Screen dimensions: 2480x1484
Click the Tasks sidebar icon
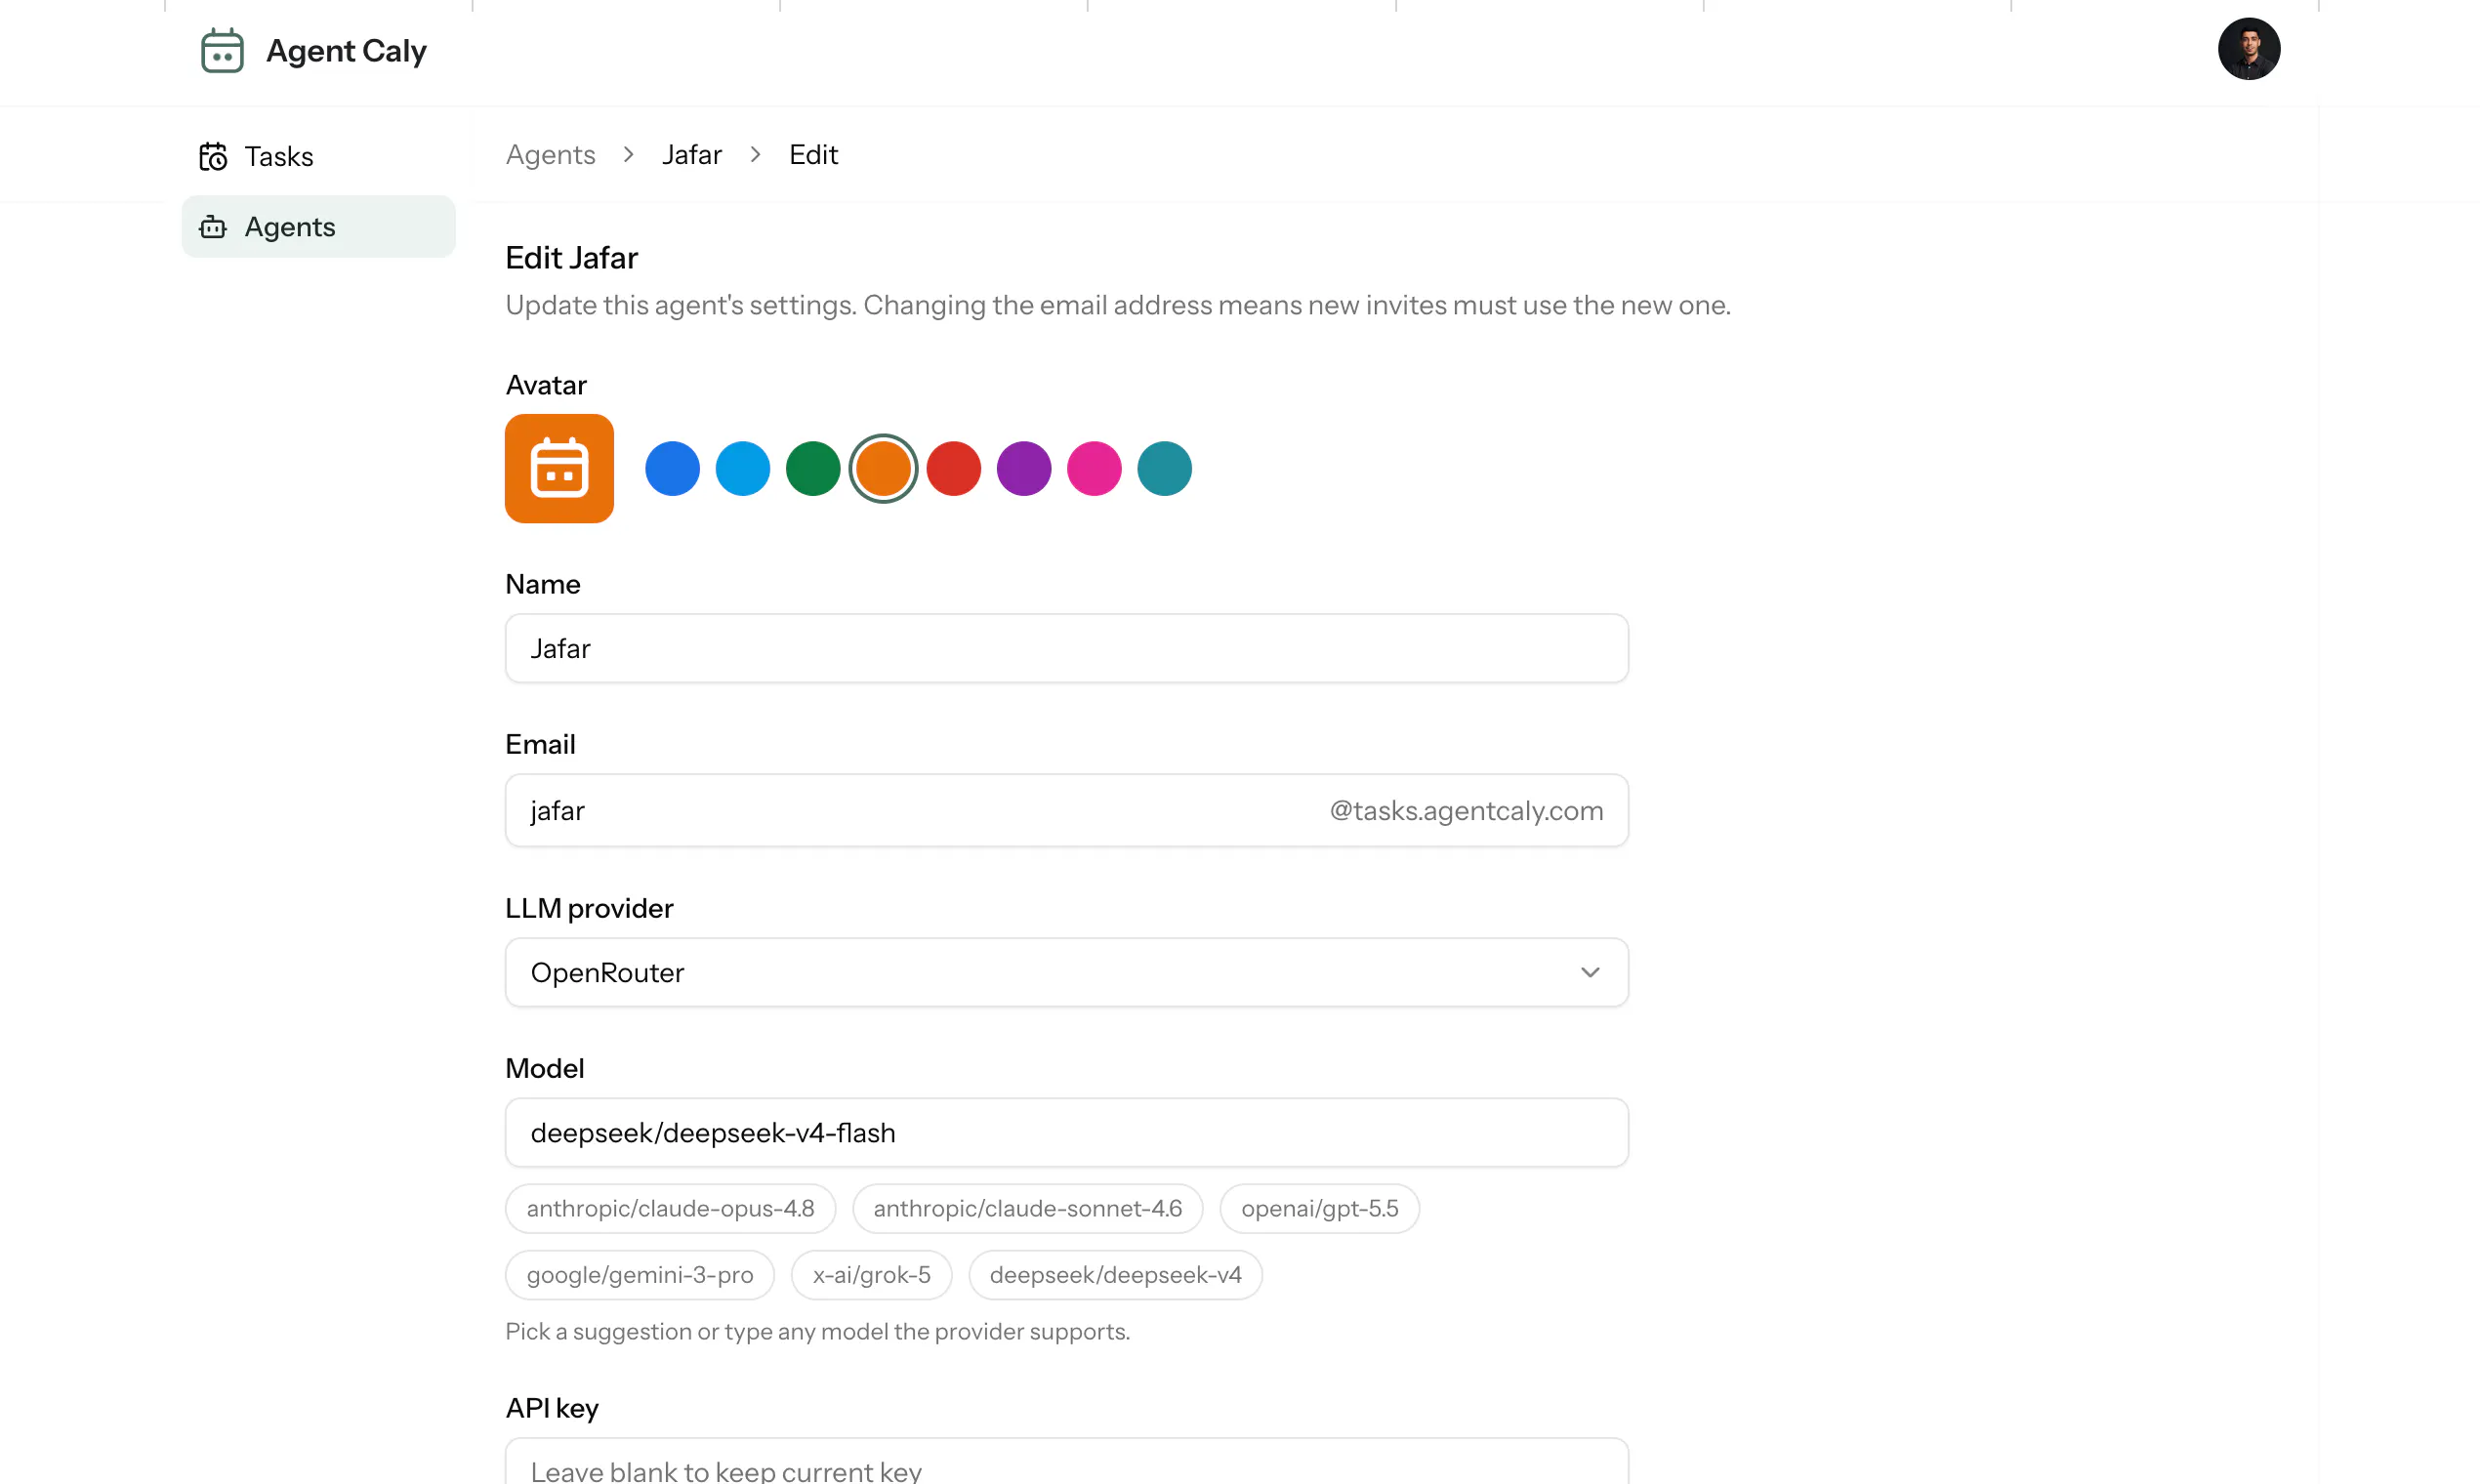point(213,157)
